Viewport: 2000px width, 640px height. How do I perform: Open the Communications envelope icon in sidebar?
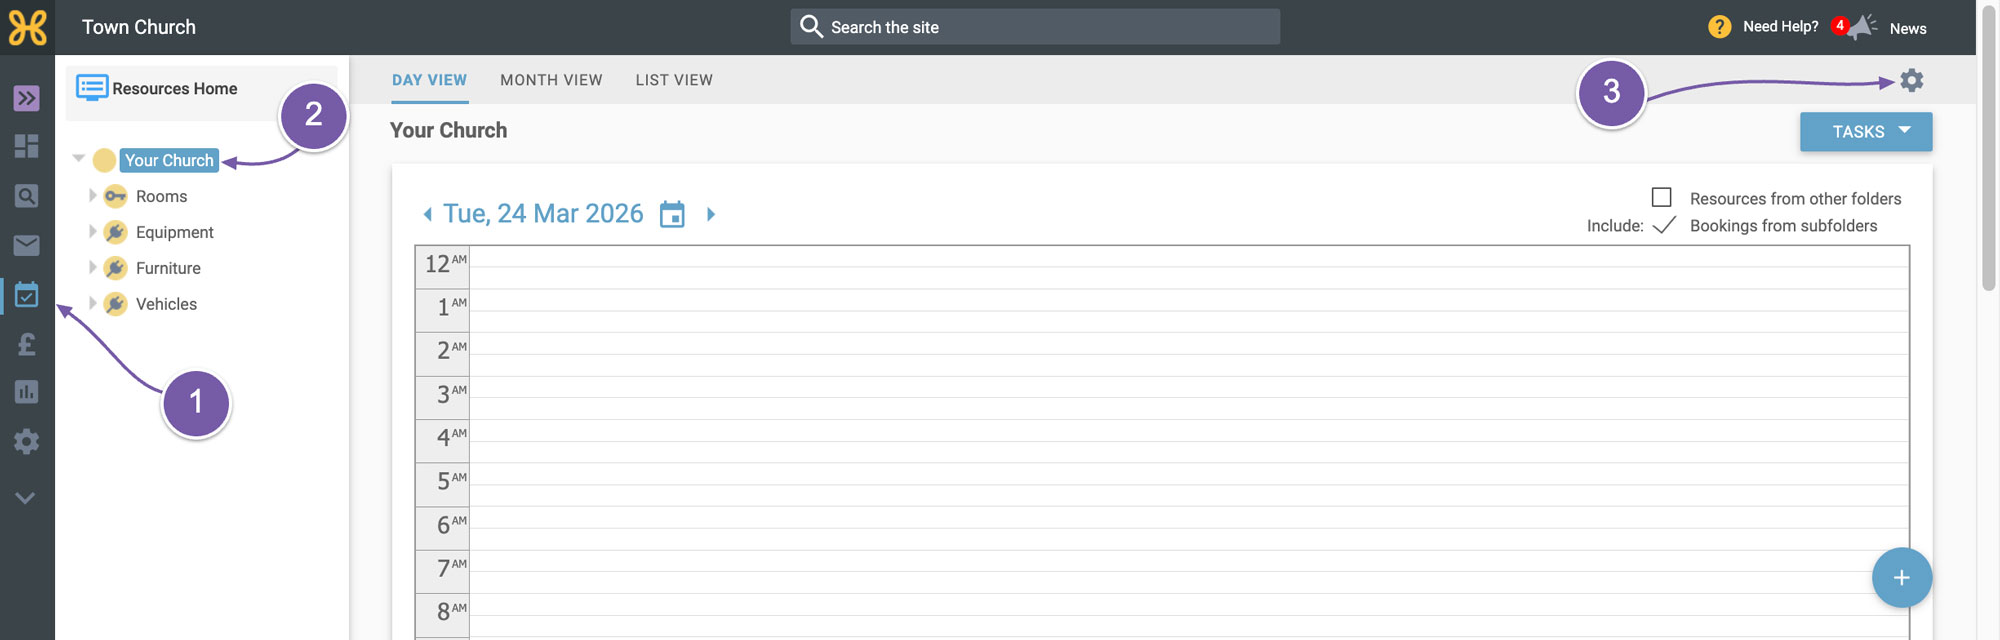(x=27, y=245)
